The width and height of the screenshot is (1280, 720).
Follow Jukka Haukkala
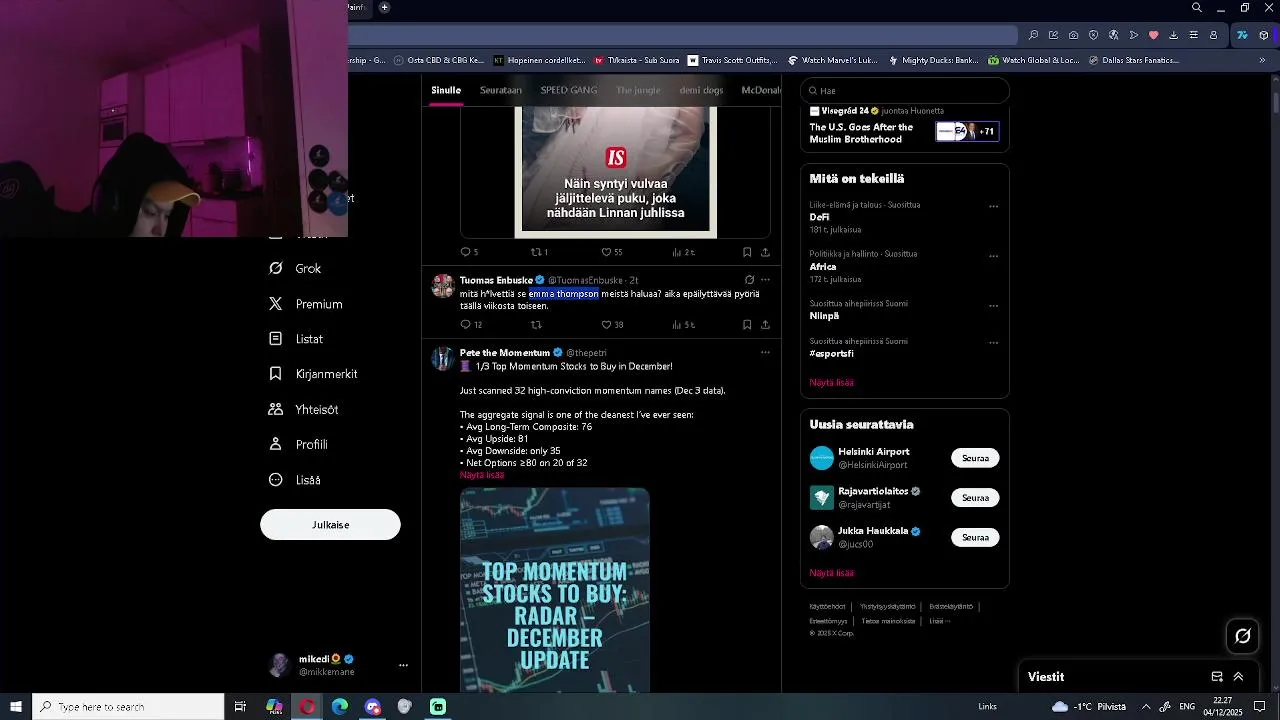(x=975, y=538)
